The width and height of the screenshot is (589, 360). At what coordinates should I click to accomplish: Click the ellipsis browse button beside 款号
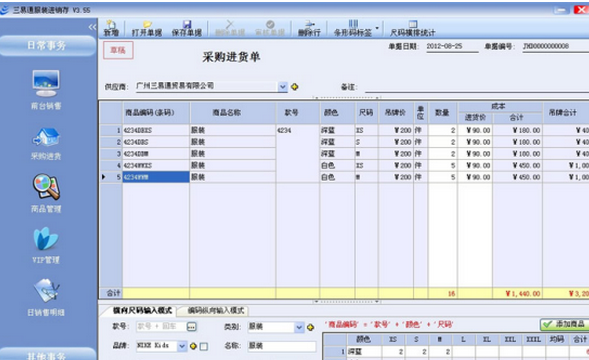pyautogui.click(x=192, y=327)
